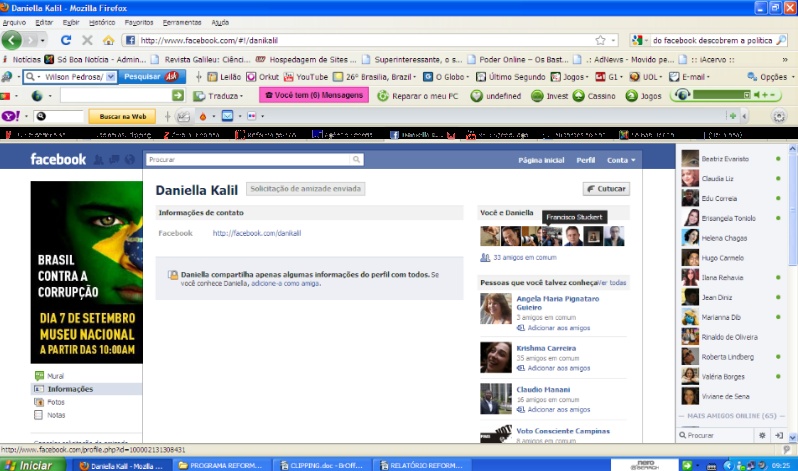Open Facebook messages icon
This screenshot has width=798, height=471.
coord(115,160)
